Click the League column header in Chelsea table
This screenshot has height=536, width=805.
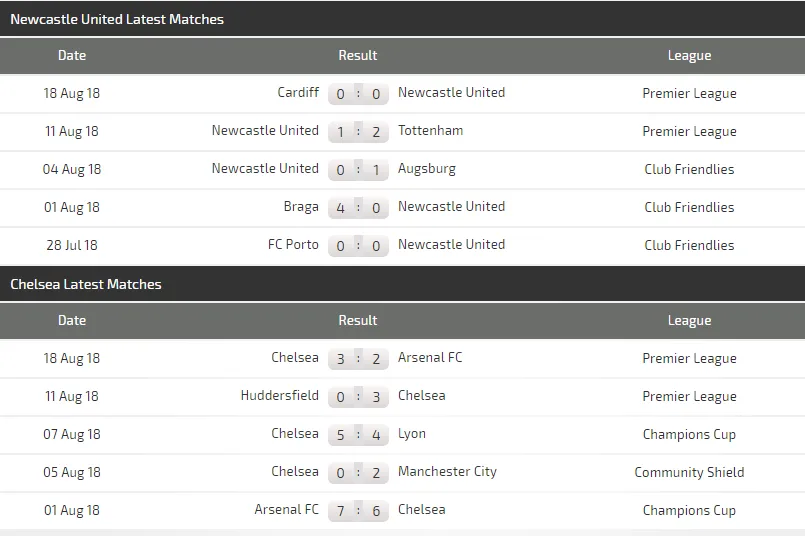tap(689, 321)
